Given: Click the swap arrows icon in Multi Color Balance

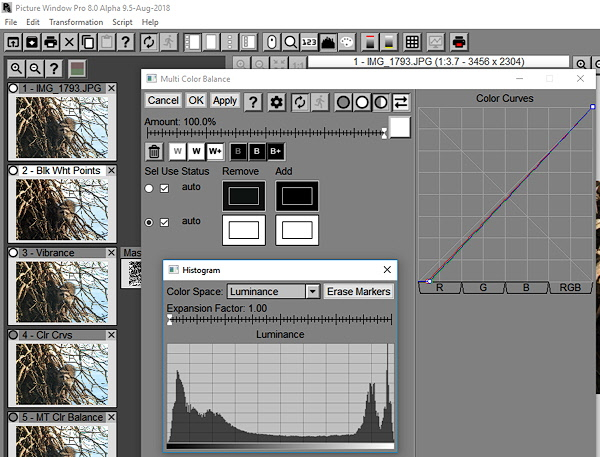Looking at the screenshot, I should pos(401,102).
